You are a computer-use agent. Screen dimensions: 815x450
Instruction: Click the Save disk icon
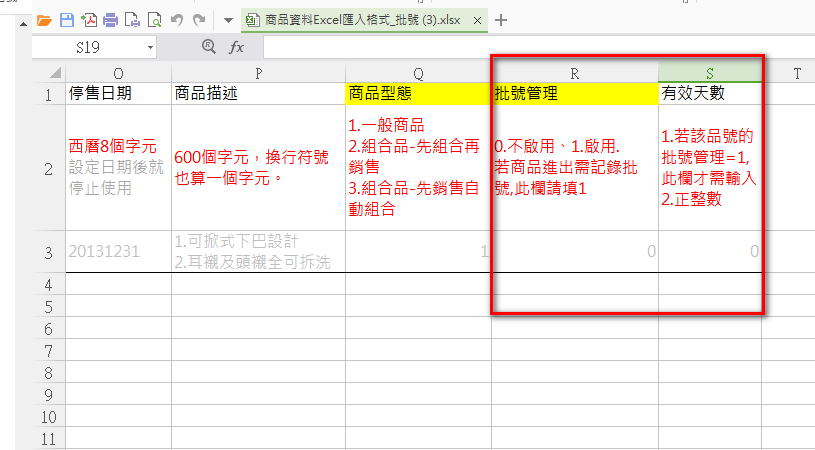click(x=67, y=21)
